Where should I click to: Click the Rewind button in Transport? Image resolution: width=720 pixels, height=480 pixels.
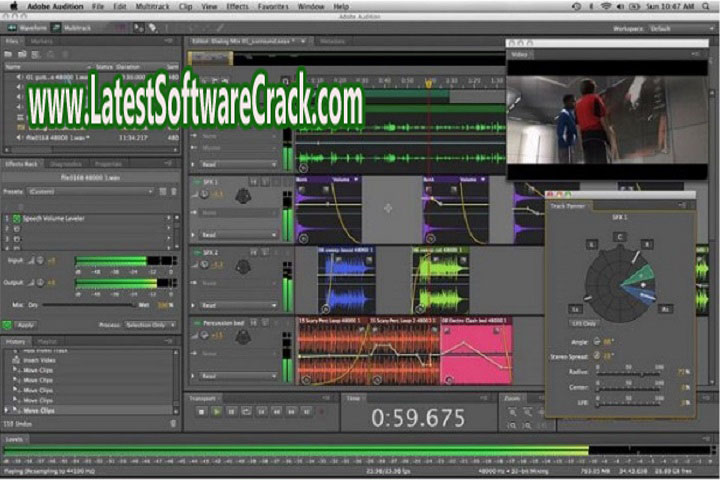(x=277, y=412)
